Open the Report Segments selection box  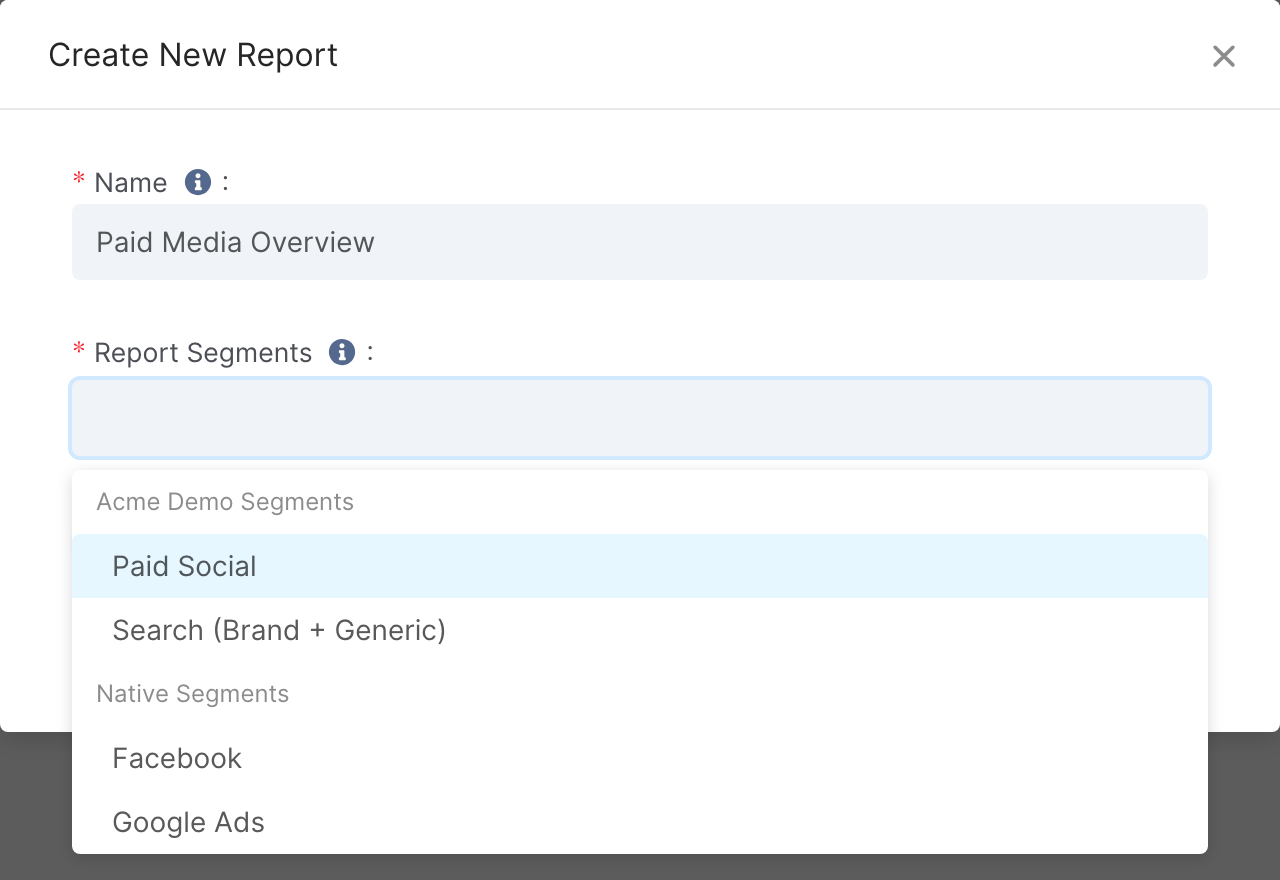pyautogui.click(x=640, y=418)
